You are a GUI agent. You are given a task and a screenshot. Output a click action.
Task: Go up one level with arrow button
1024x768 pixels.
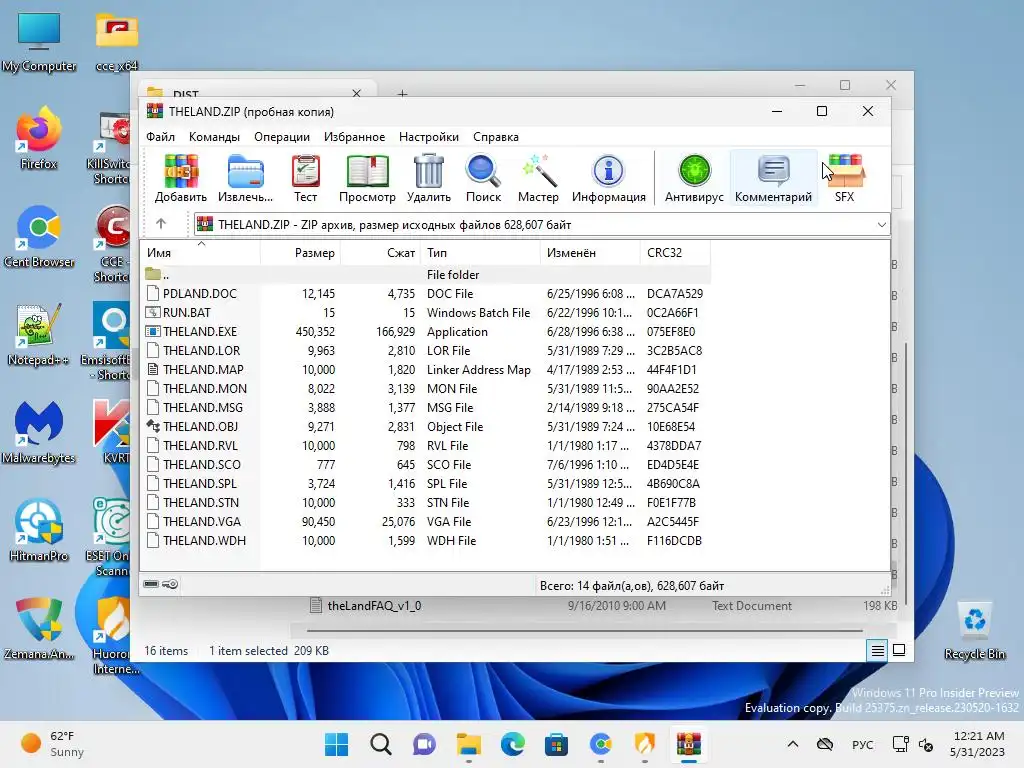[x=161, y=224]
